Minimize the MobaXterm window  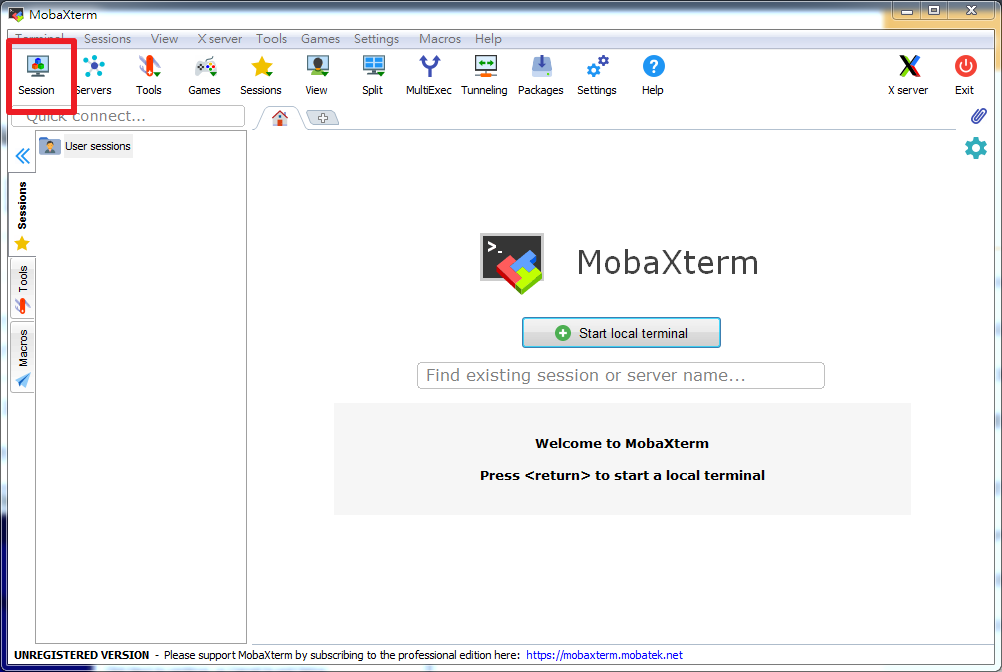coord(907,11)
